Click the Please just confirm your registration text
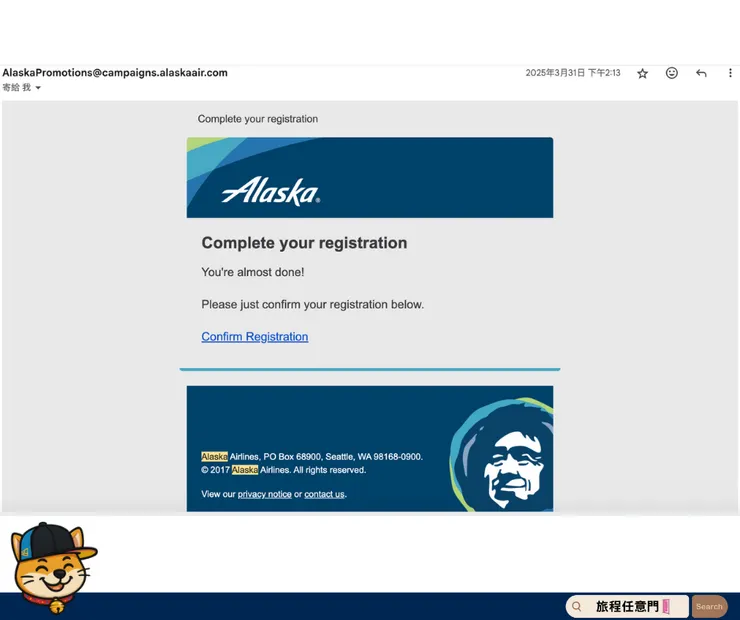The image size is (740, 620). 312,304
